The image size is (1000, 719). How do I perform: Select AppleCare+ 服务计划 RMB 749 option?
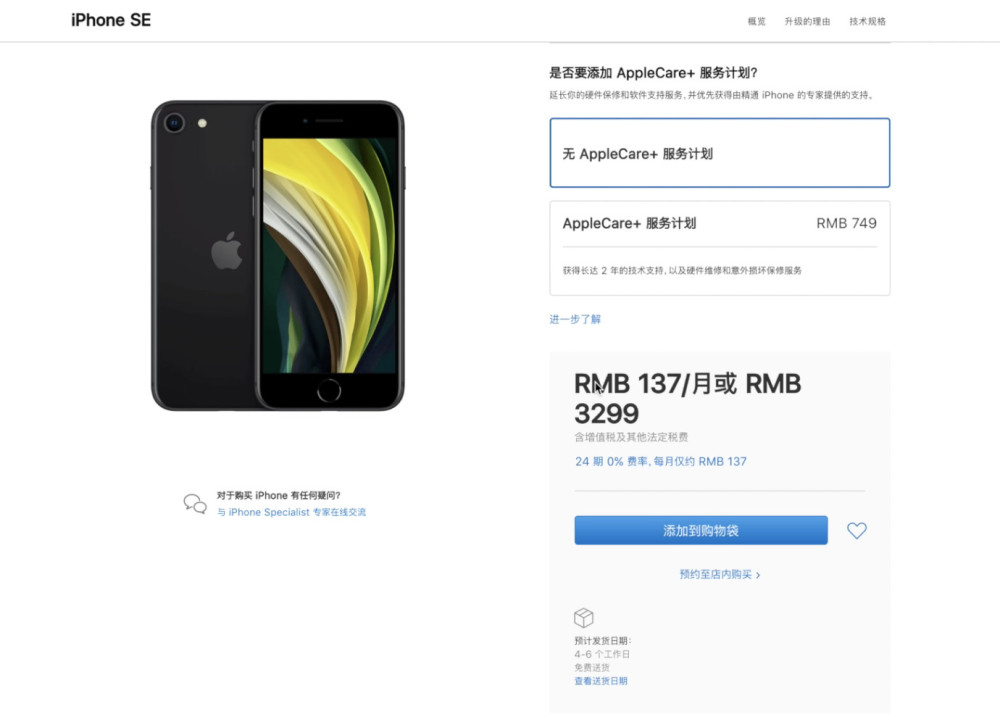tap(719, 248)
